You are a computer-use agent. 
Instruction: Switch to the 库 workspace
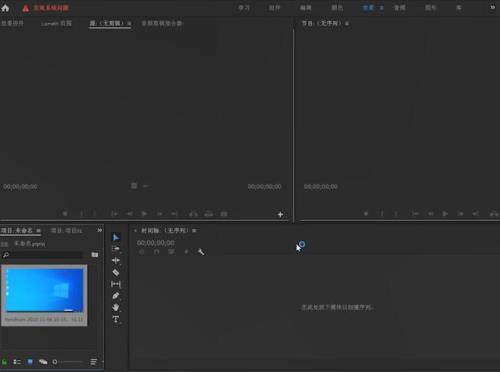(459, 8)
